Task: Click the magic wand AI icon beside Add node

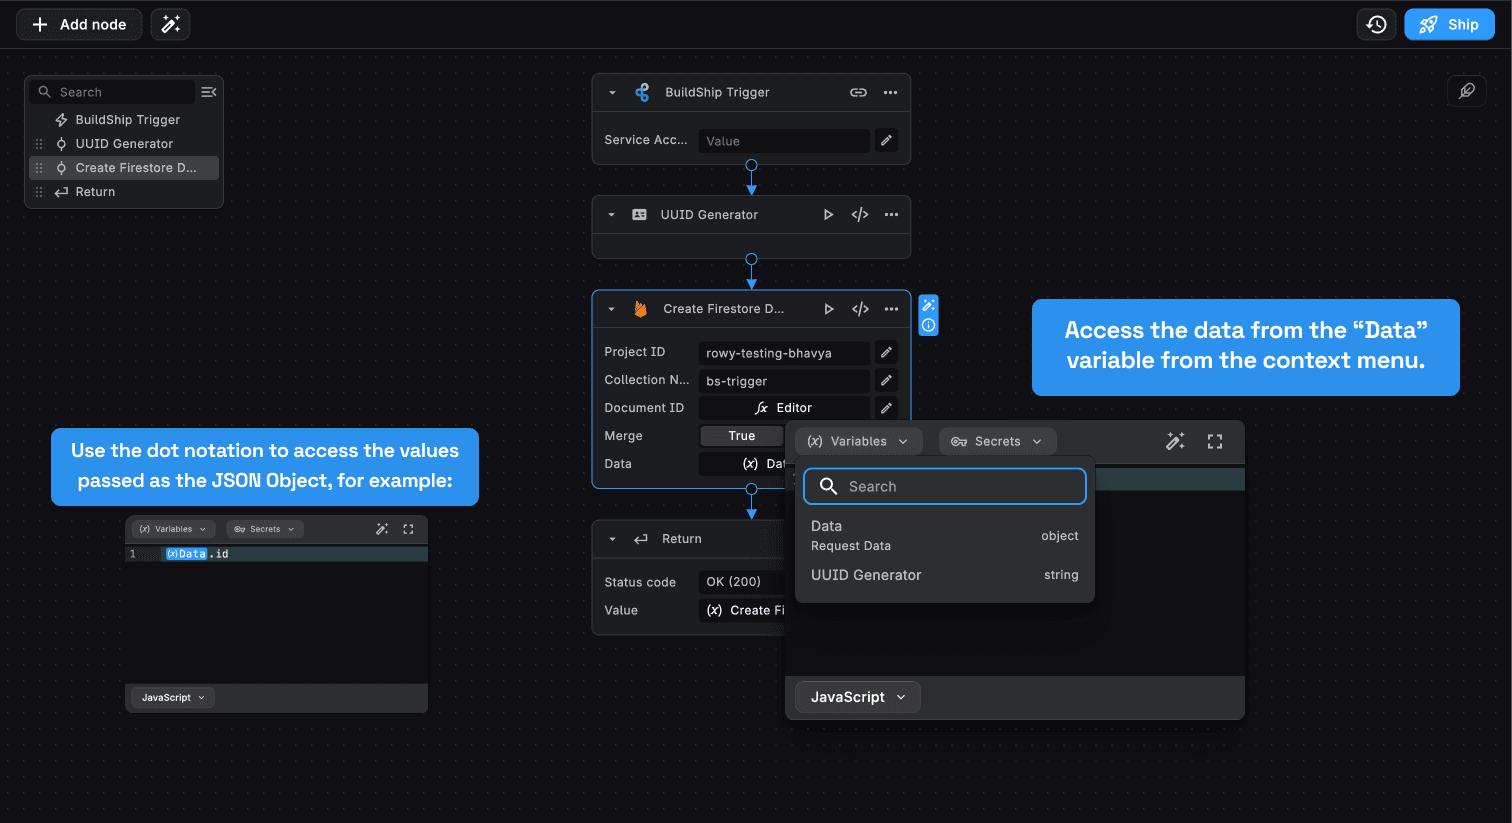Action: pos(171,24)
